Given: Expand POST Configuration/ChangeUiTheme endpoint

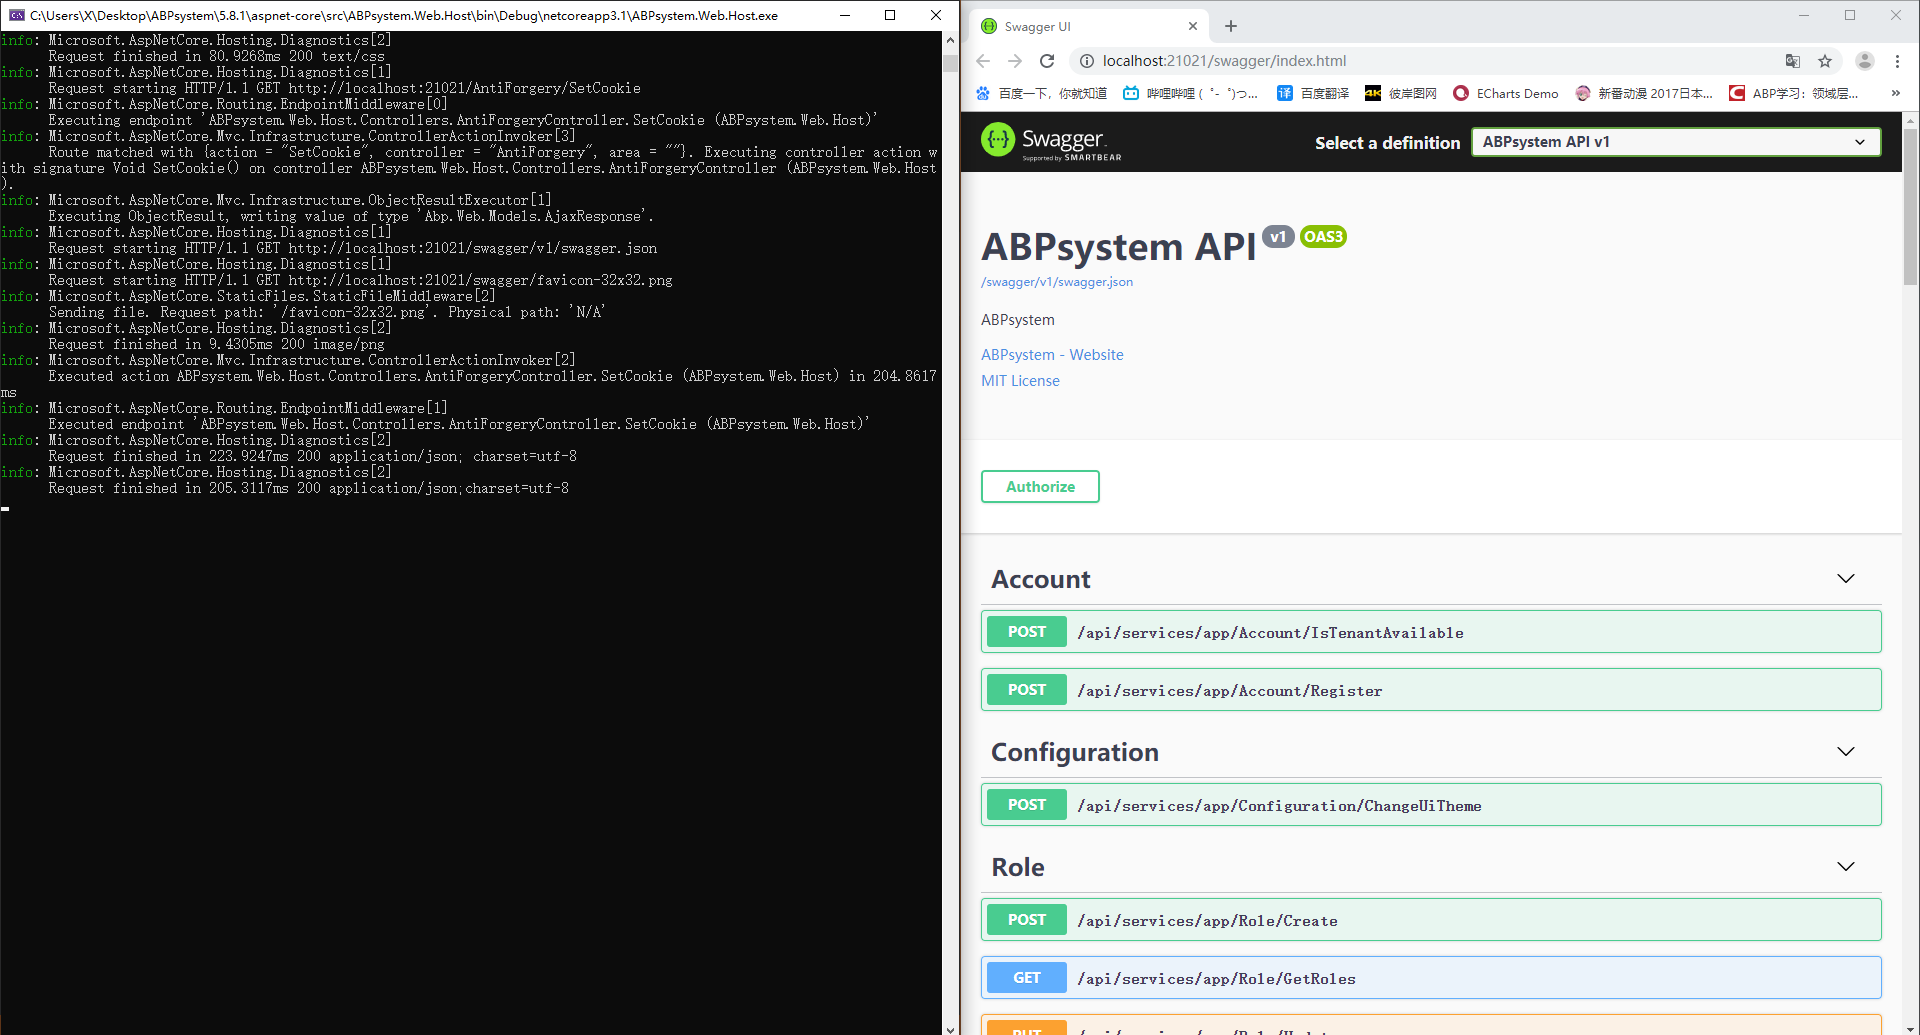Looking at the screenshot, I should click(x=1431, y=805).
